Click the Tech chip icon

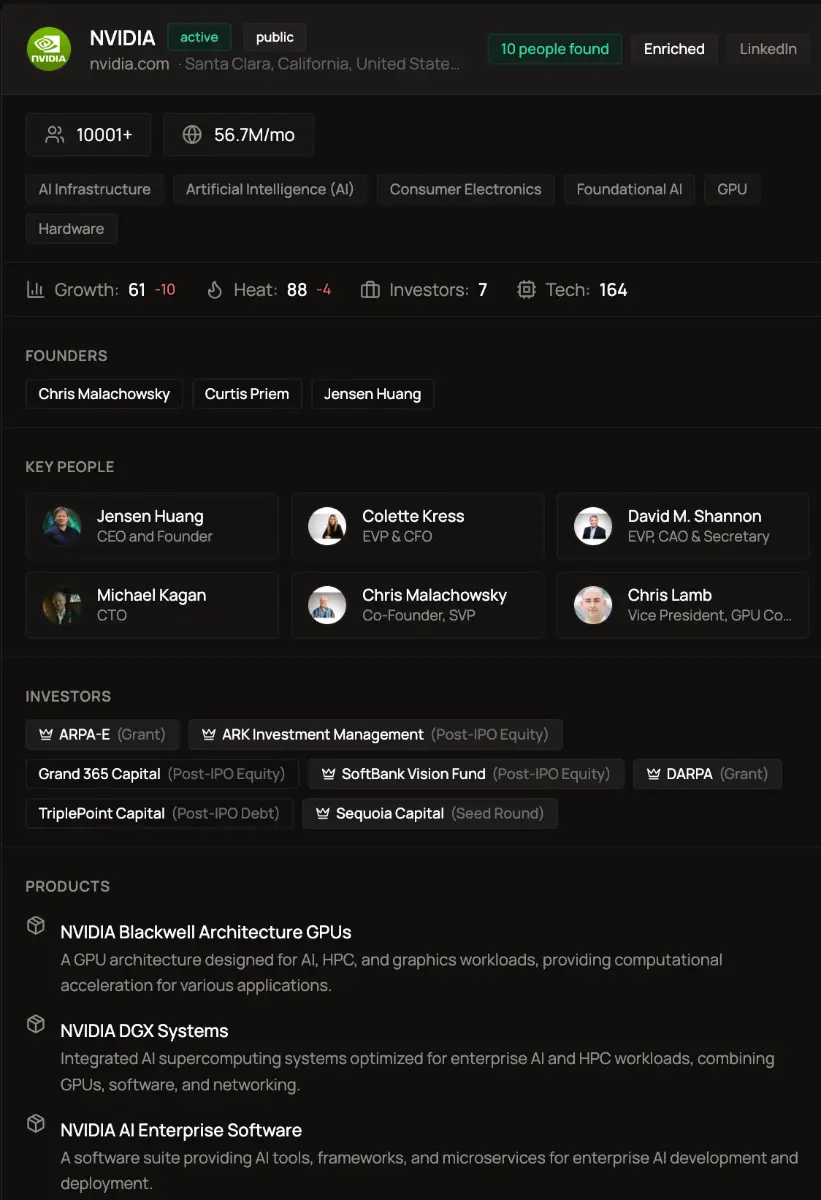[526, 289]
